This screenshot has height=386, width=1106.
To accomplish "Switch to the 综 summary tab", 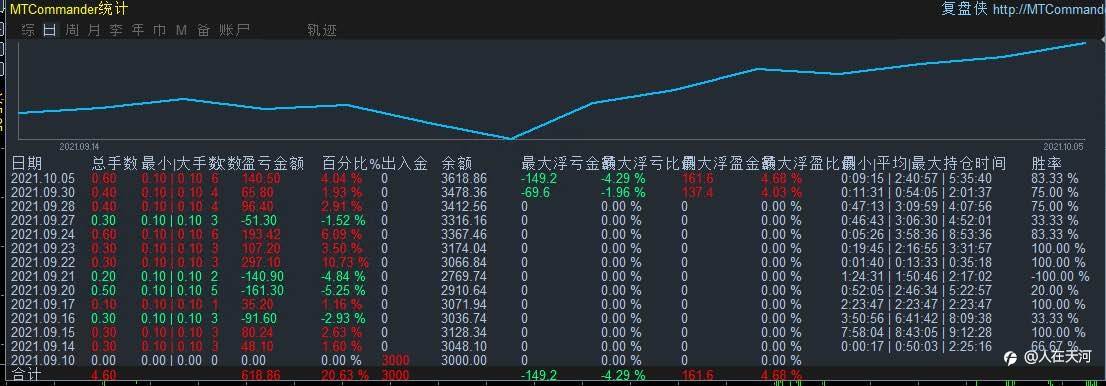I will [x=28, y=30].
